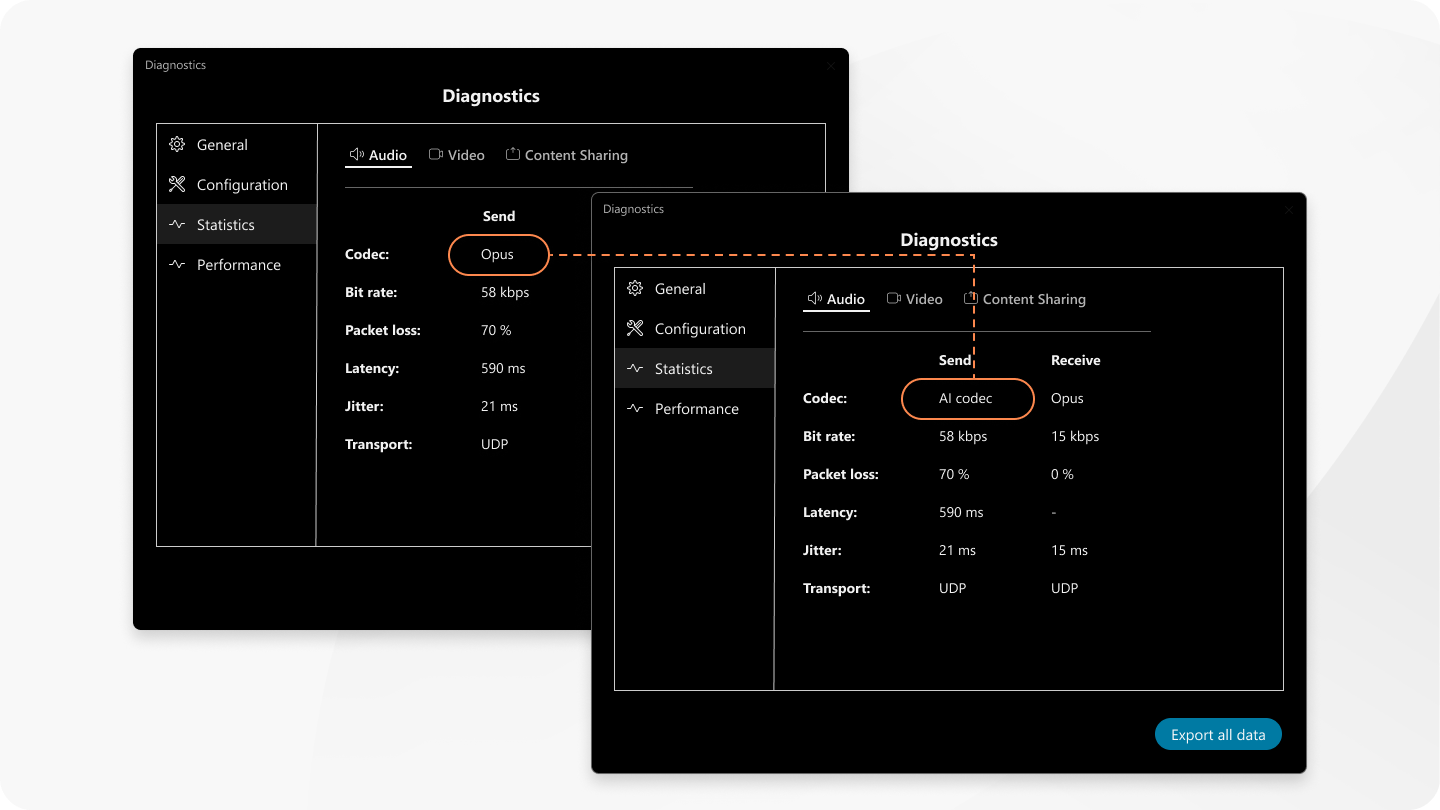Click Receive column header in front window
The image size is (1440, 810).
click(x=1076, y=360)
